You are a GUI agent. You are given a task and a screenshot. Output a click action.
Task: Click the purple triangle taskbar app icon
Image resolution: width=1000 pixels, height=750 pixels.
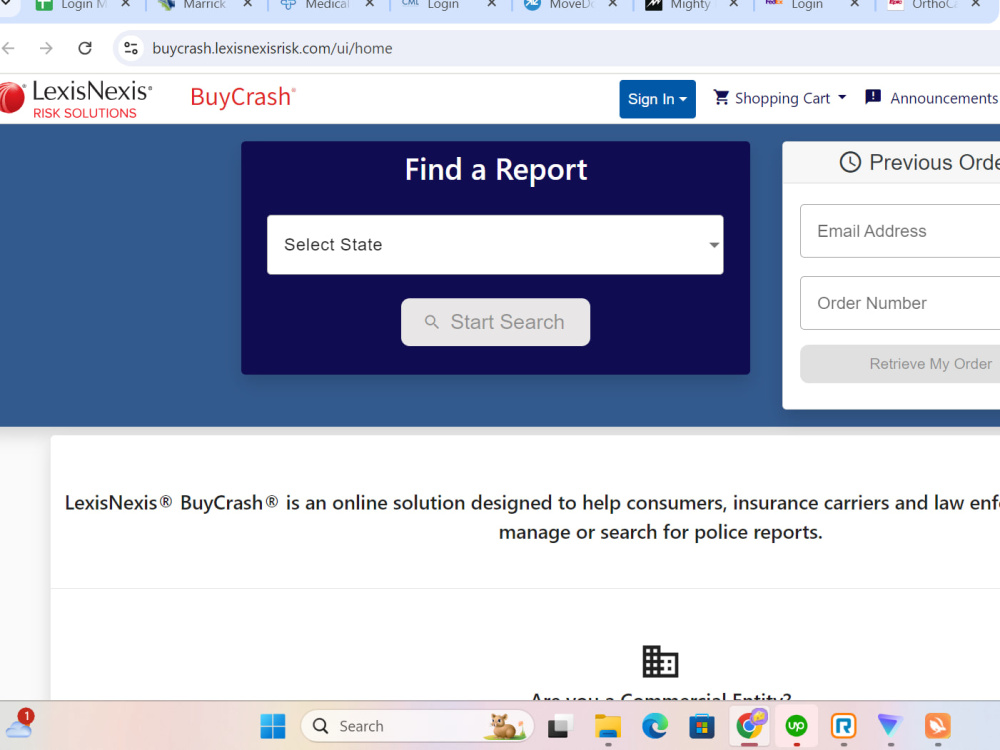[890, 726]
